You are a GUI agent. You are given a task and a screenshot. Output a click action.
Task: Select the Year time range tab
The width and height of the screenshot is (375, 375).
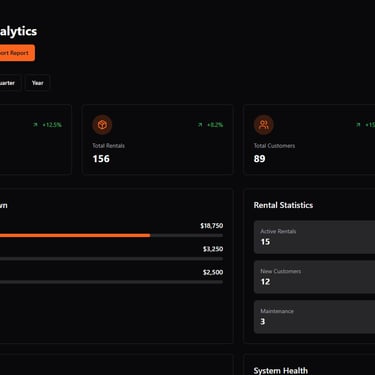coord(37,83)
